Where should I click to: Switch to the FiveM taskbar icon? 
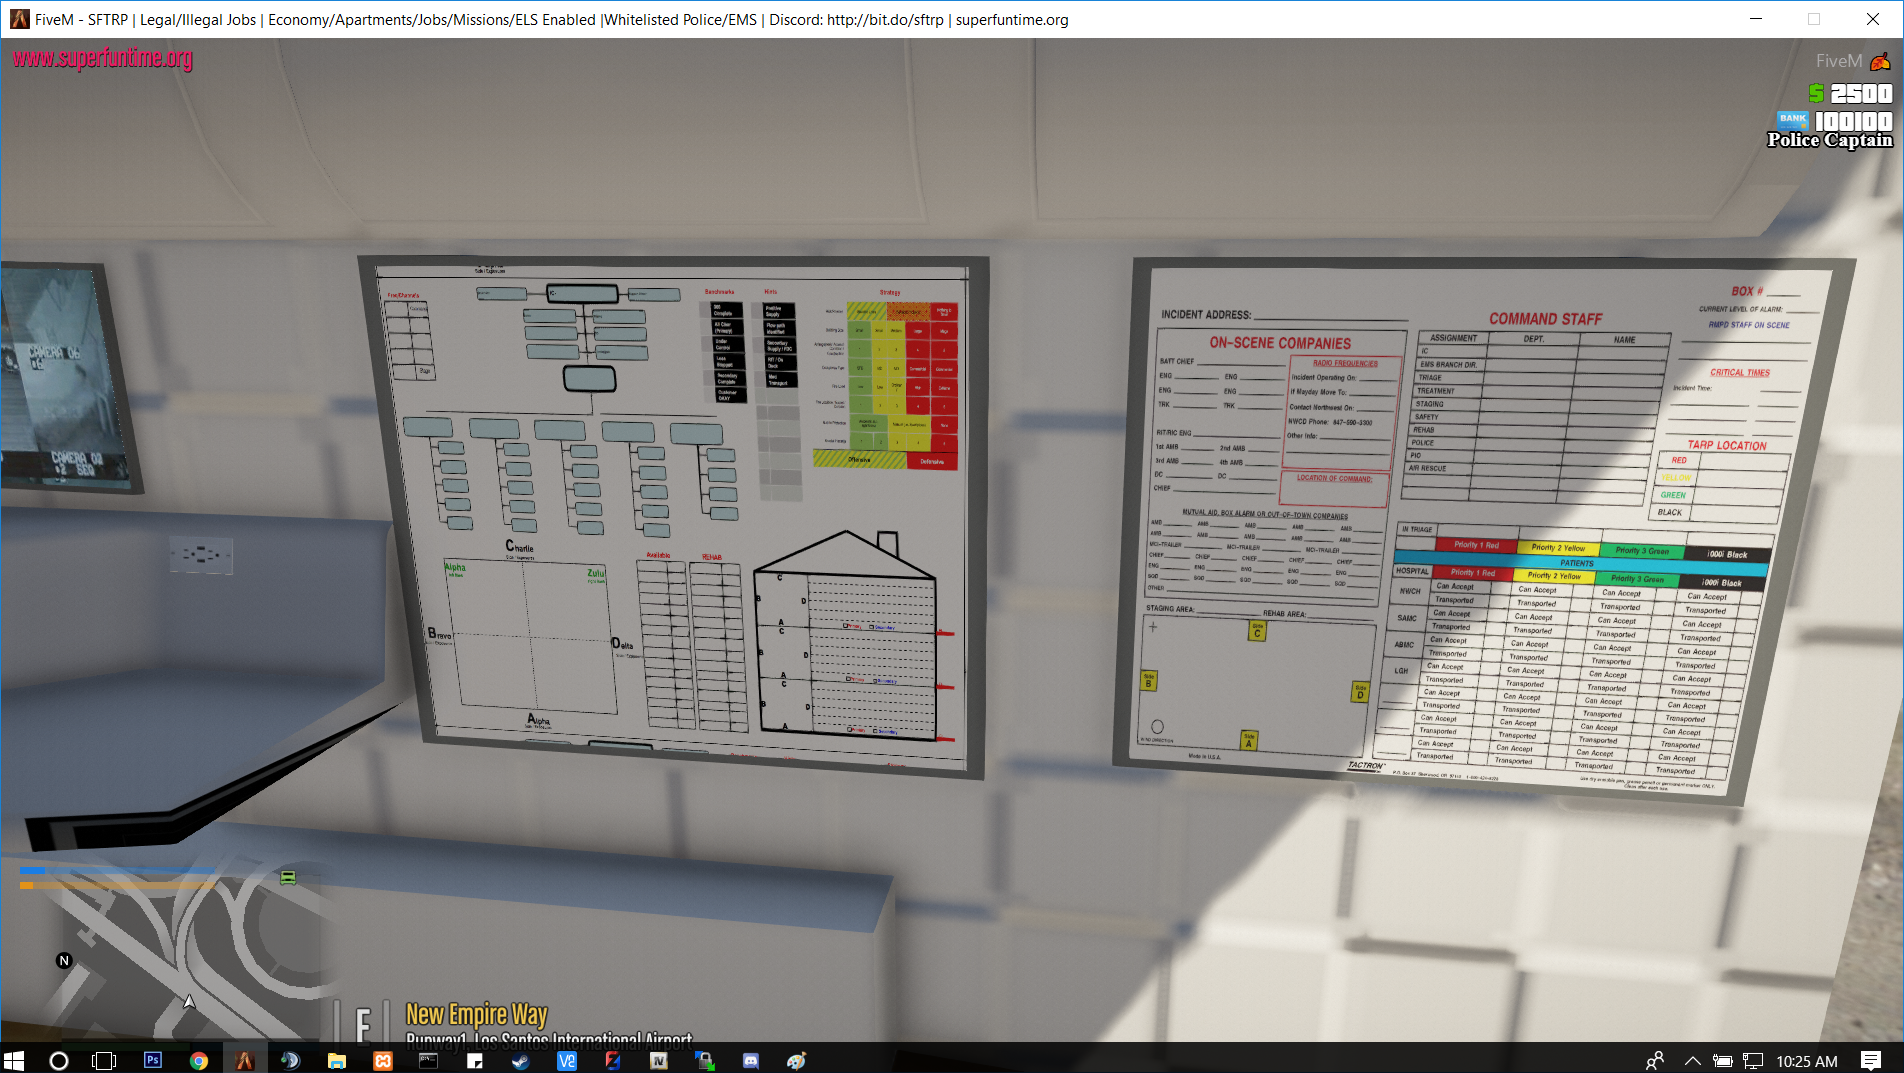pos(245,1060)
